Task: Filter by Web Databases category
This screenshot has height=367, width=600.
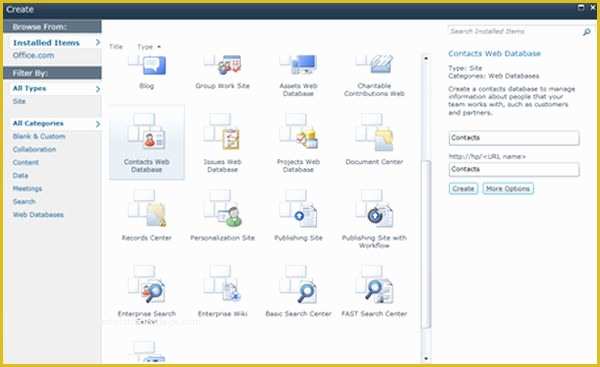Action: (x=38, y=214)
